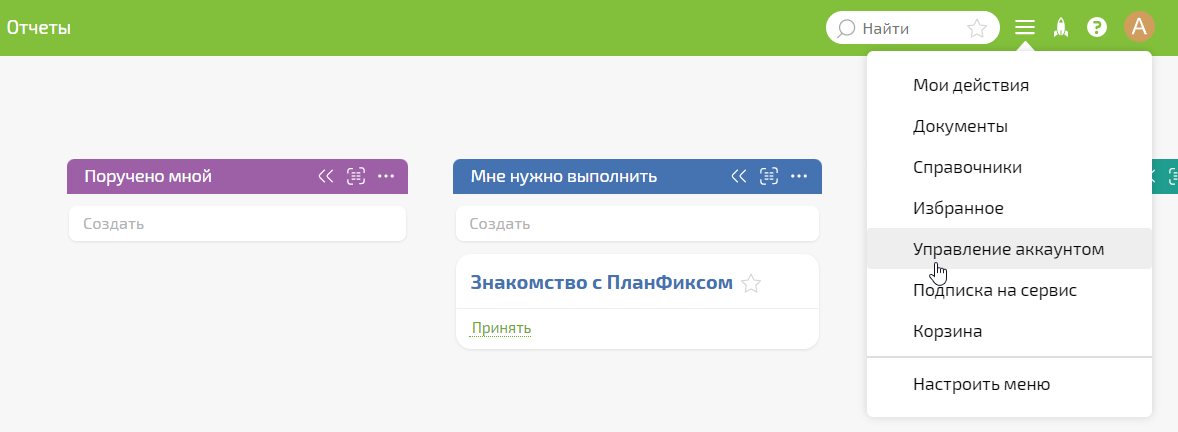Open user avatar profile menu
Image resolution: width=1178 pixels, height=432 pixels.
click(x=1139, y=27)
